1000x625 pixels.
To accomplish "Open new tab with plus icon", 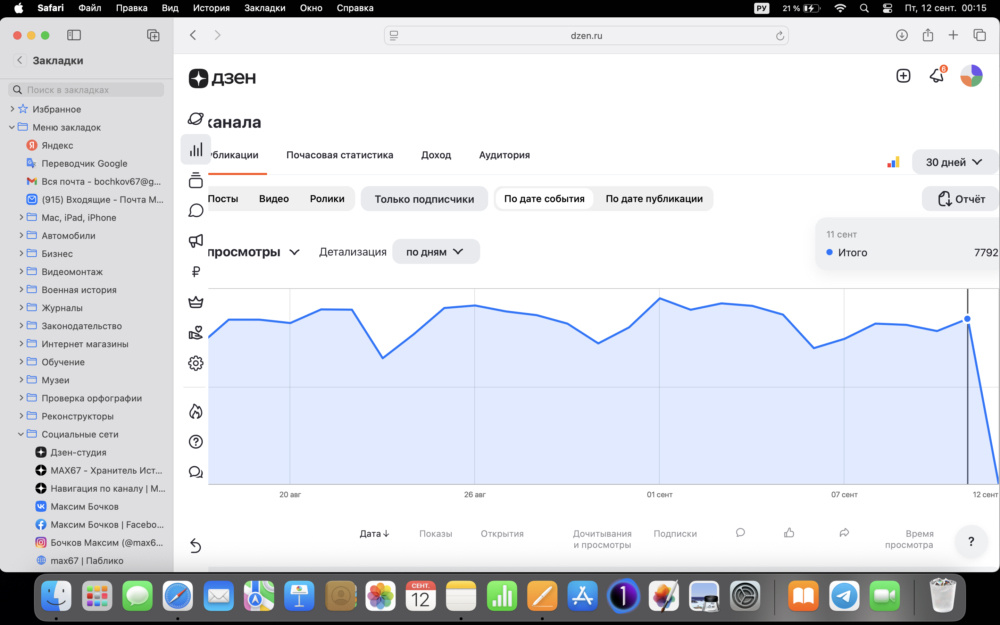I will click(x=953, y=35).
